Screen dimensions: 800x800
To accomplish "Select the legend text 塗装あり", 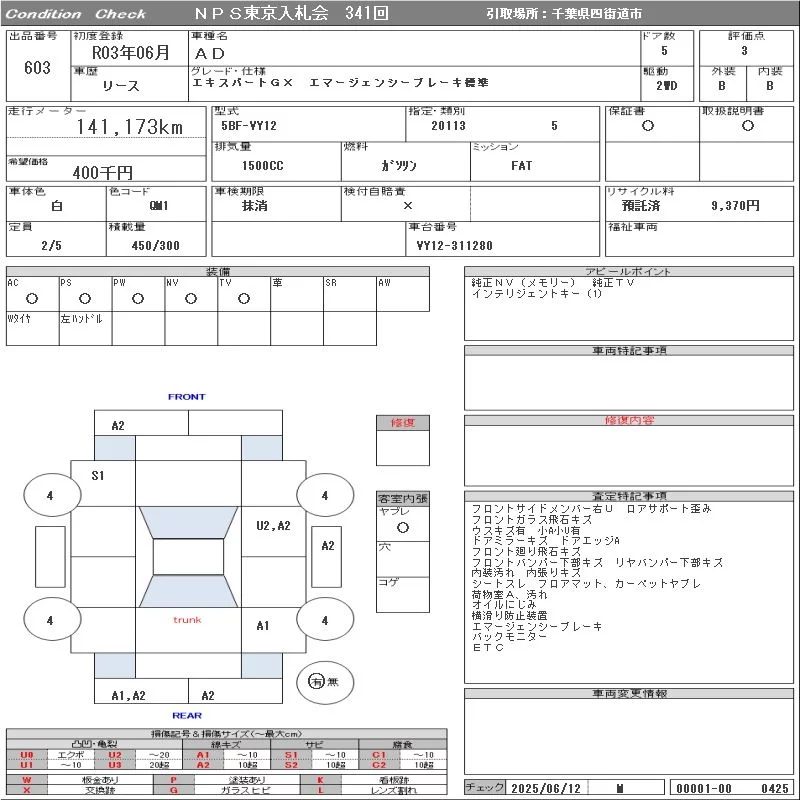I will pyautogui.click(x=247, y=780).
